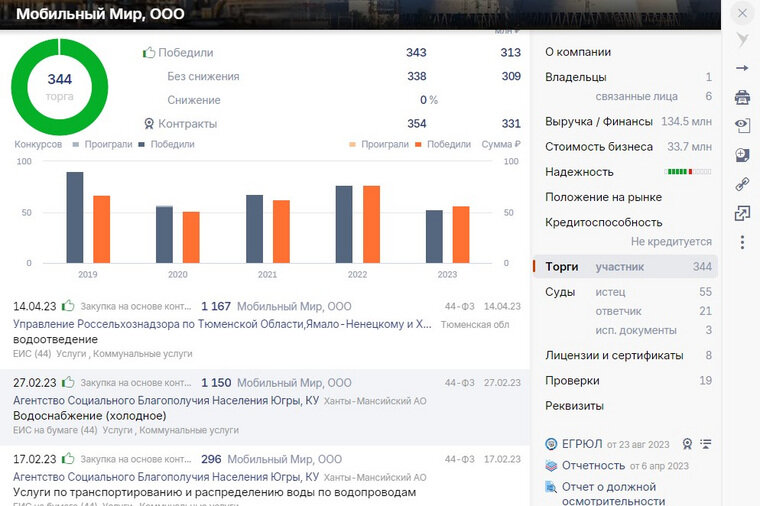Click the Надежность reliability indicator bar
This screenshot has width=760, height=506.
tap(688, 172)
